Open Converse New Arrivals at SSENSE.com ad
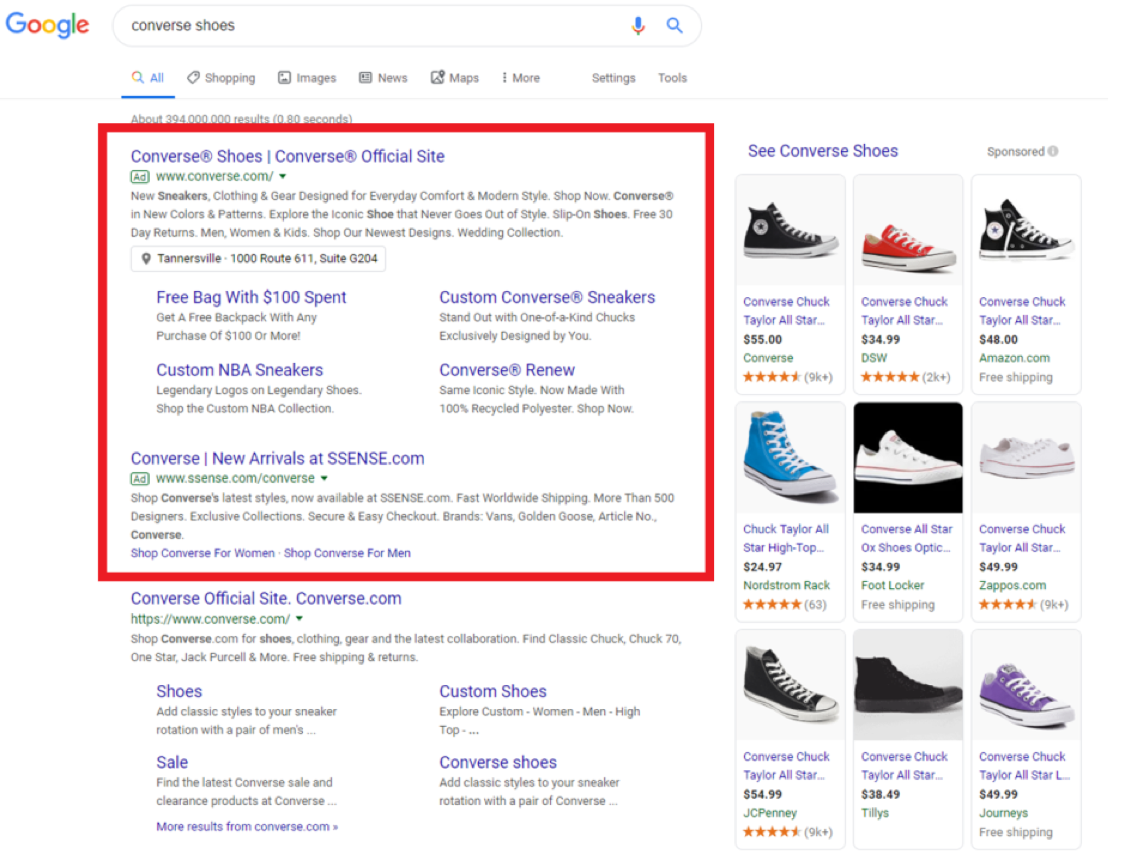Image resolution: width=1125 pixels, height=852 pixels. [278, 458]
